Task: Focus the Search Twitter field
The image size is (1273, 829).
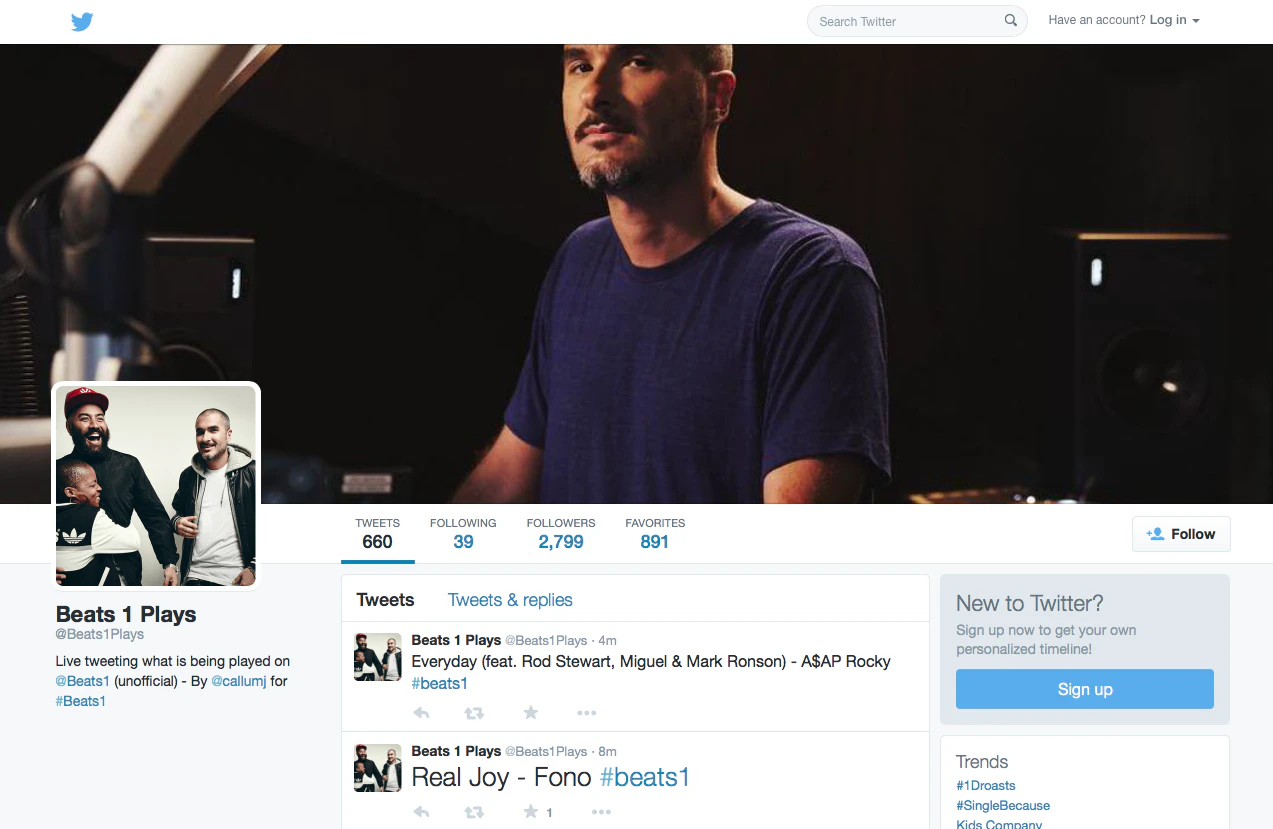Action: [917, 21]
